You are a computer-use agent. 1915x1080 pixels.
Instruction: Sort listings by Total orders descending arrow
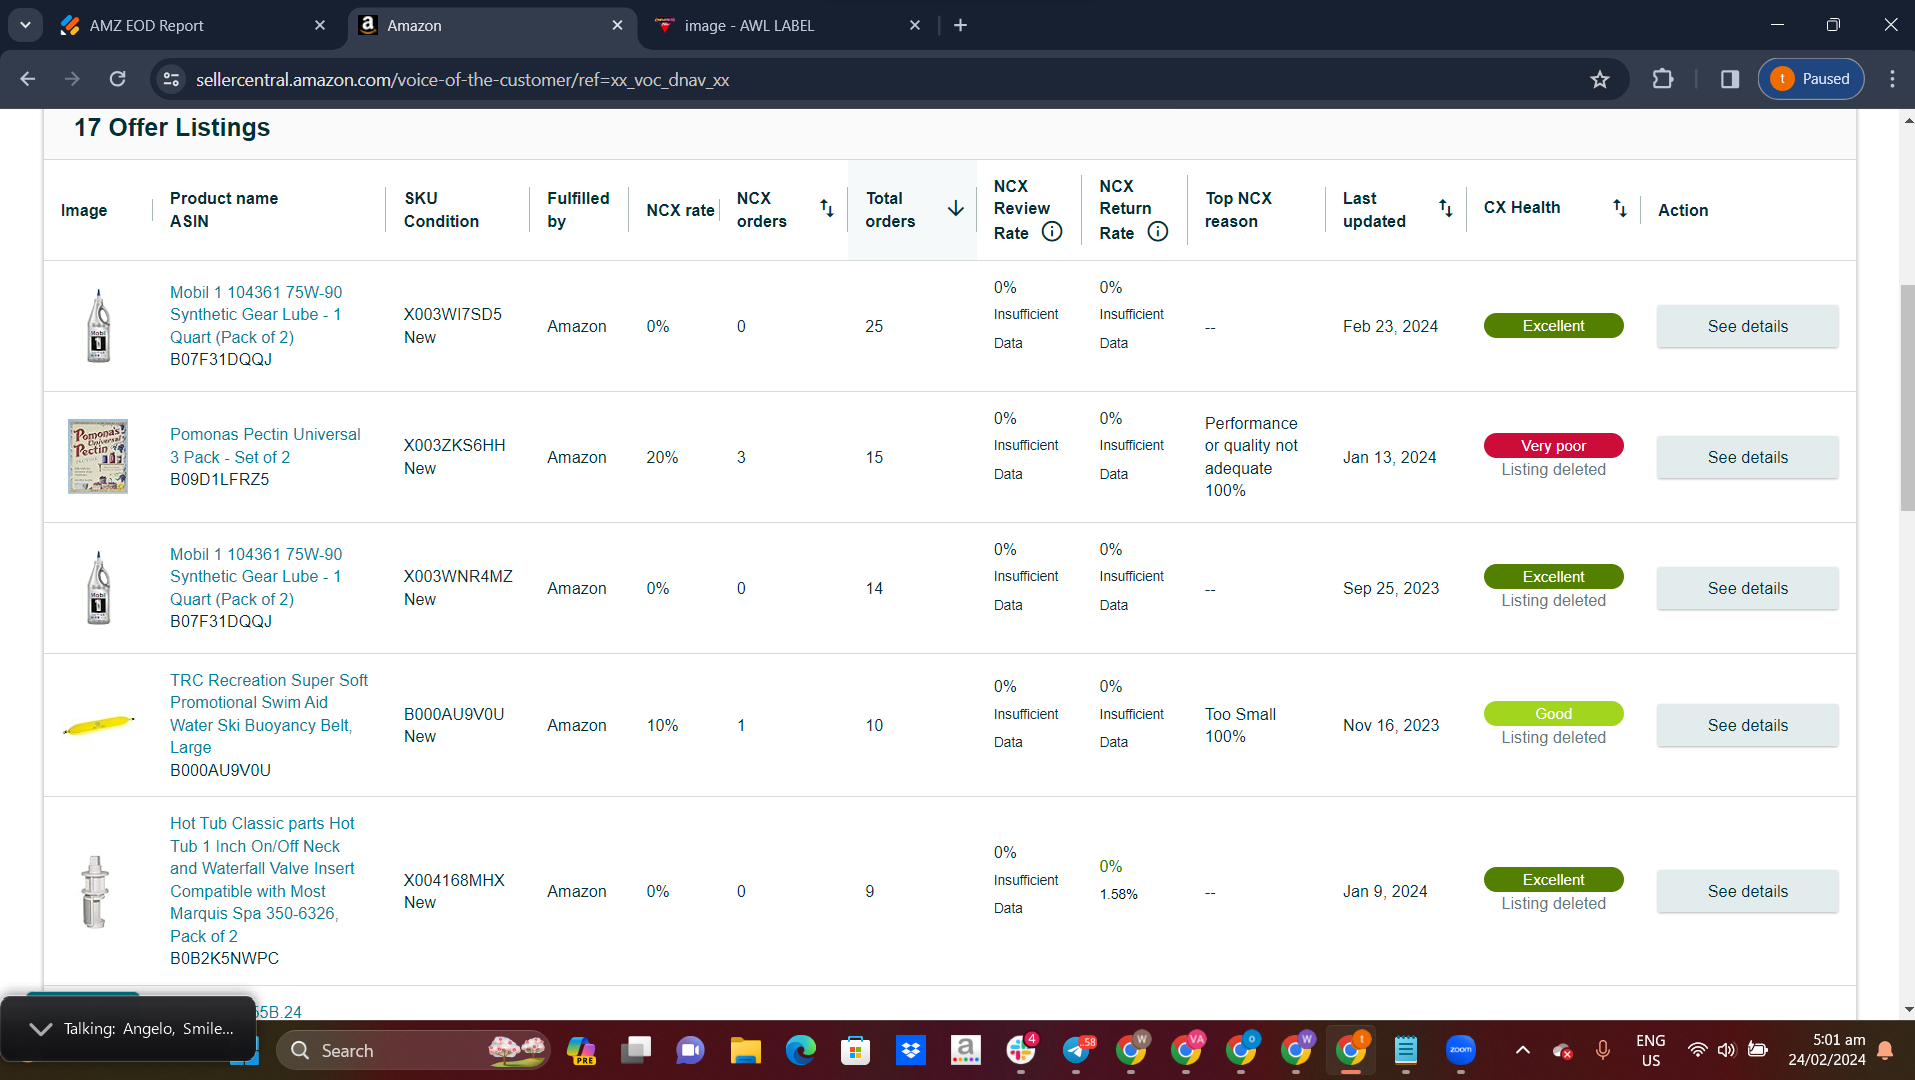(956, 208)
